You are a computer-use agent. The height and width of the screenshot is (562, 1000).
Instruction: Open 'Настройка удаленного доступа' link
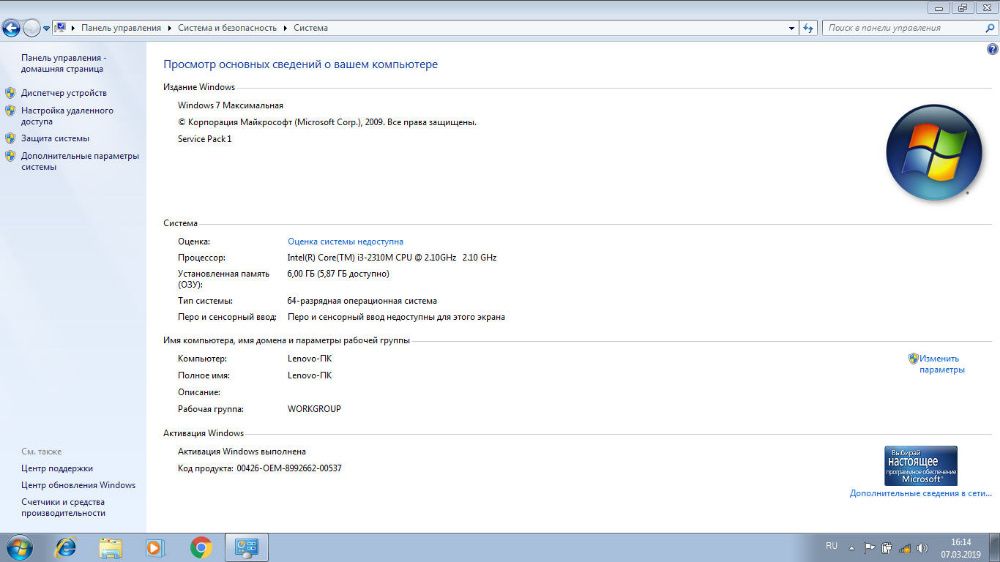(67, 116)
